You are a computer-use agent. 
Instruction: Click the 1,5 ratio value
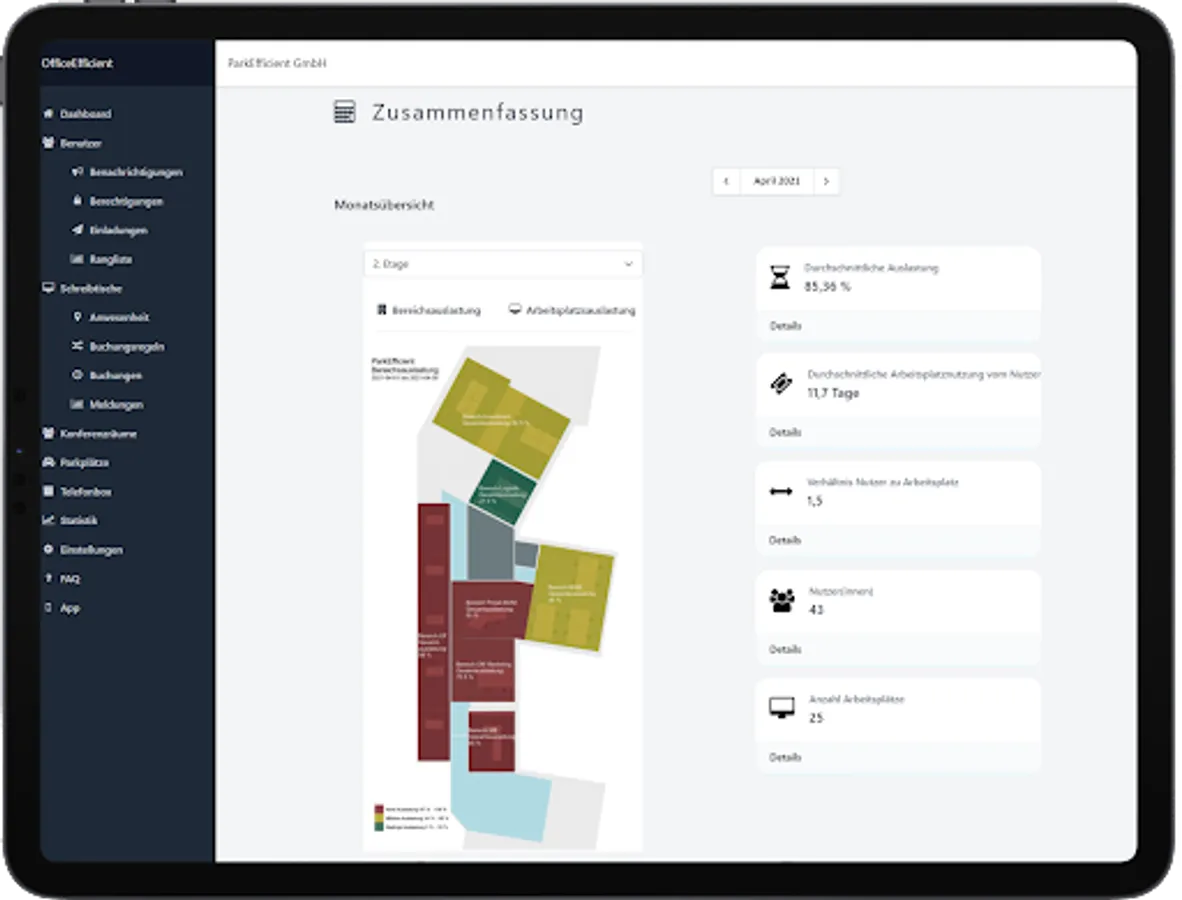click(815, 501)
